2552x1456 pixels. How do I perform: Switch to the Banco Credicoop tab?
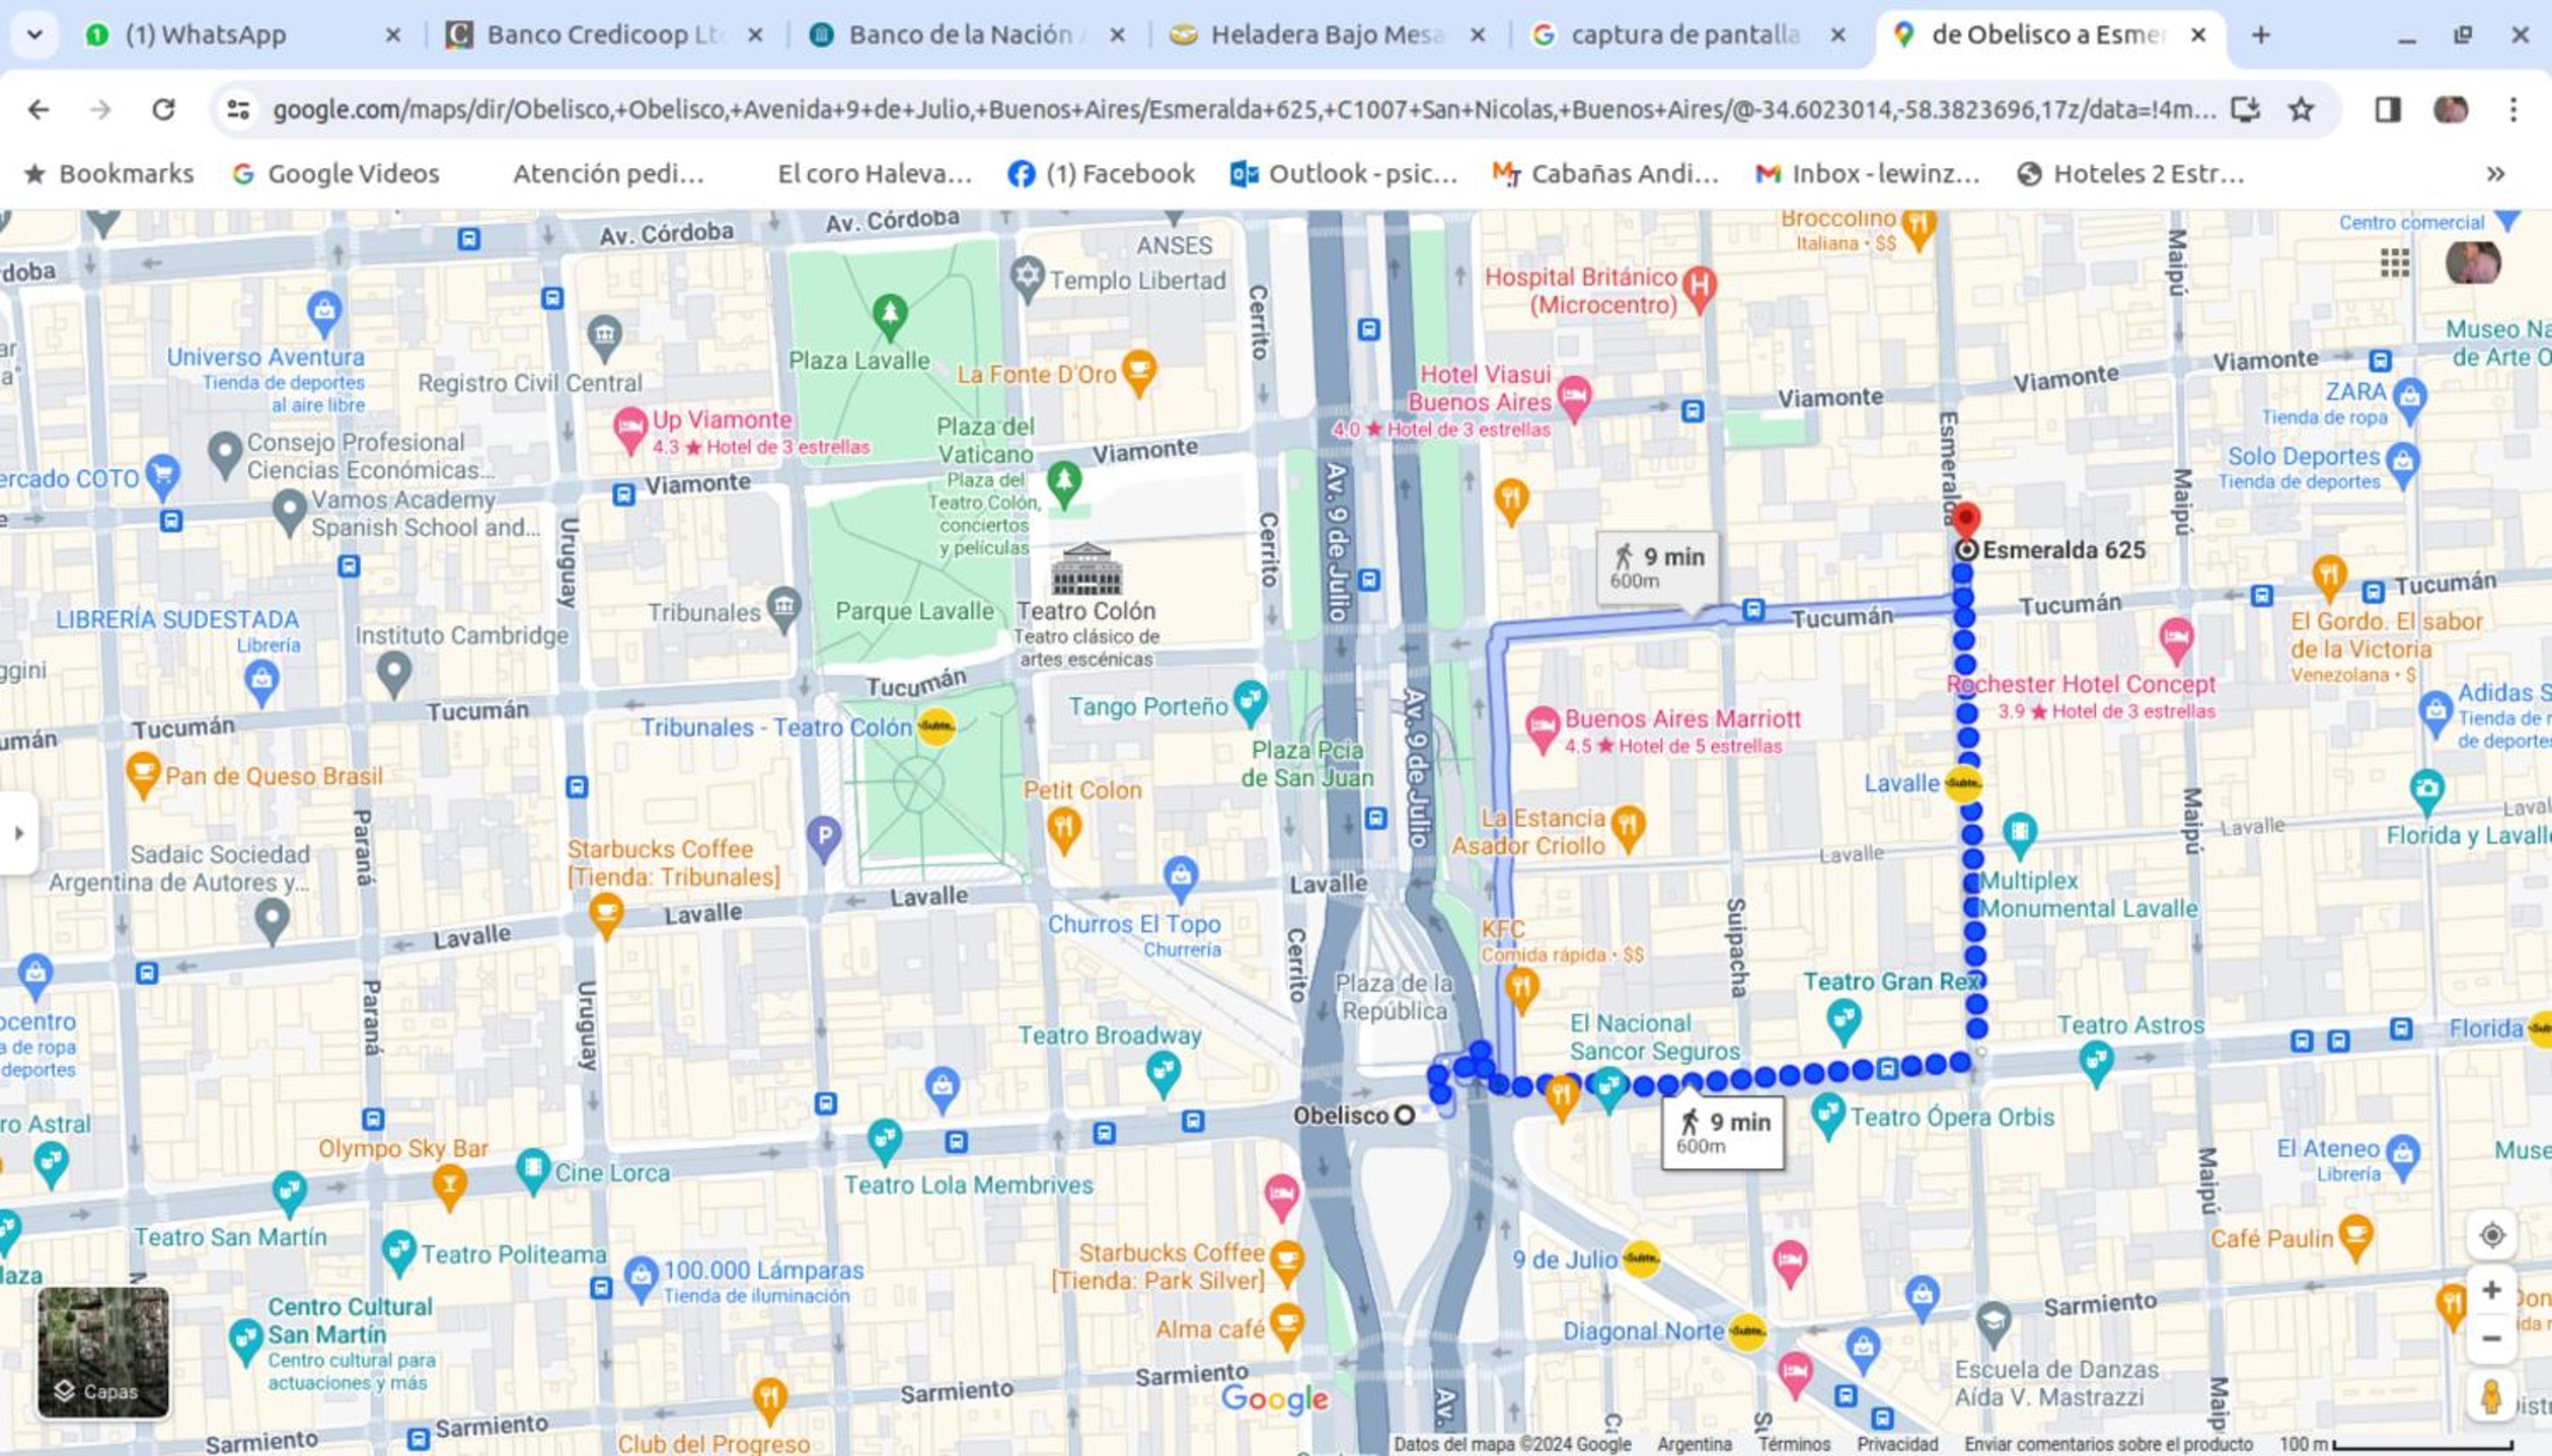click(x=603, y=35)
